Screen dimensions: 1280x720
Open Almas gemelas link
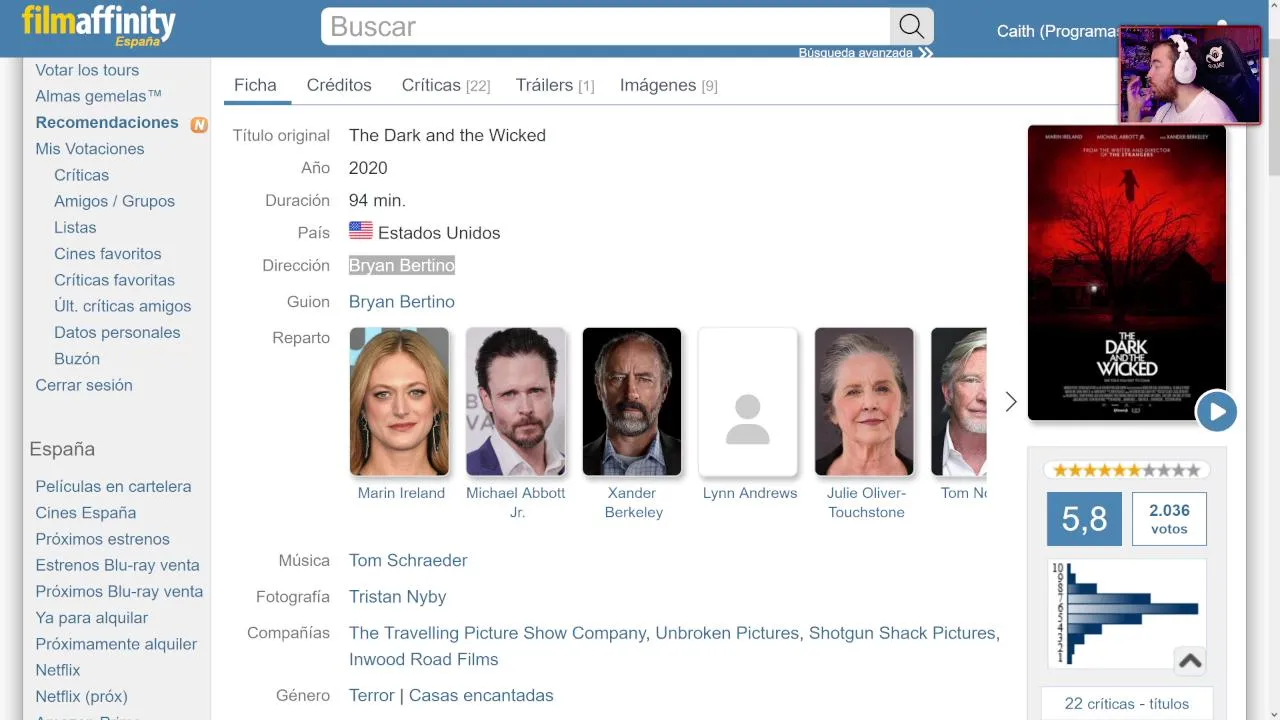[98, 96]
